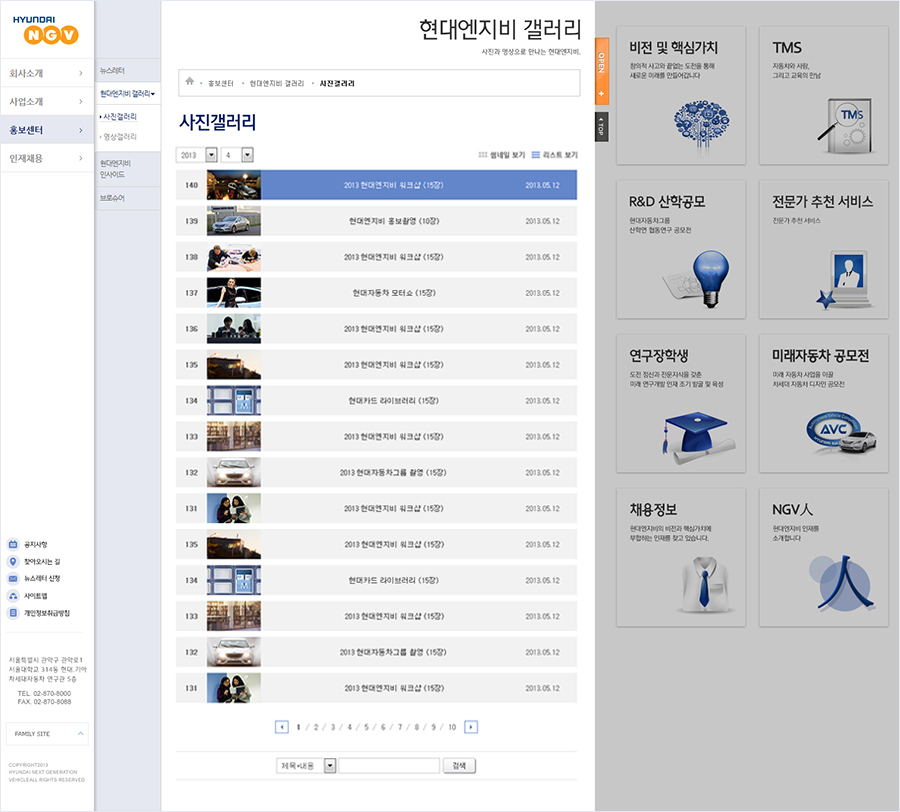Expand the FAMILY SITE dropdown
The width and height of the screenshot is (900, 812).
tap(48, 734)
